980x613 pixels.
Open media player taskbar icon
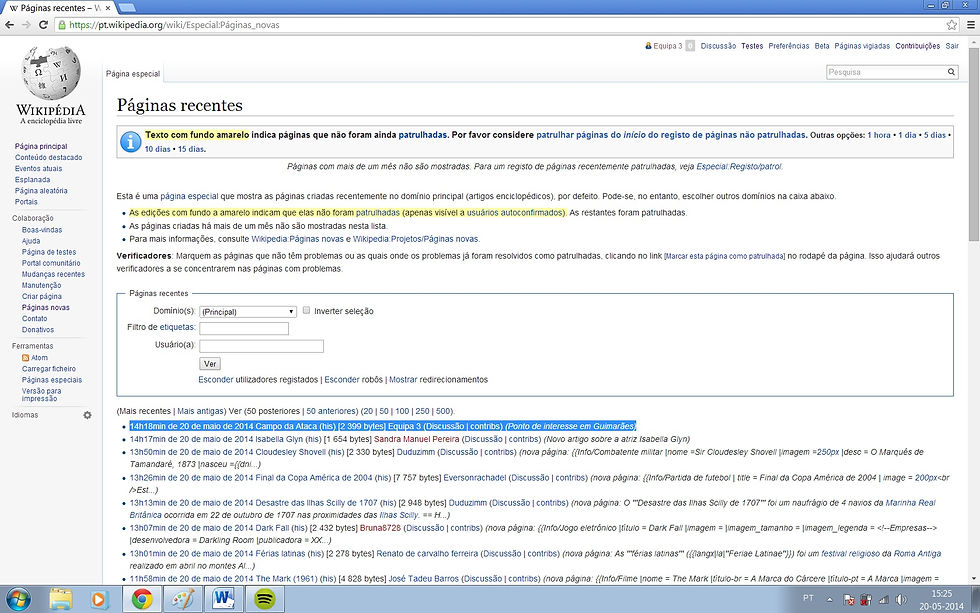(x=98, y=599)
